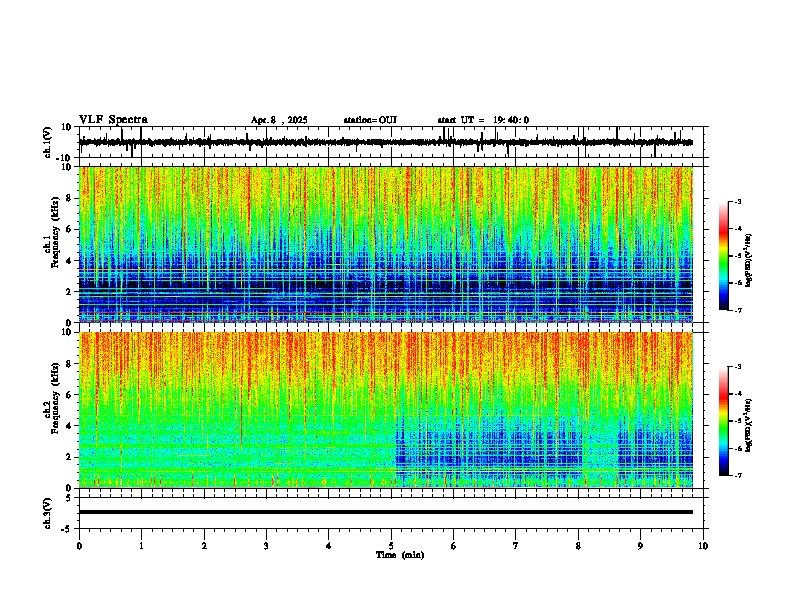Click the ch.2 spectrogram panel
Screen dimensions: 792x612
pyautogui.click(x=386, y=410)
